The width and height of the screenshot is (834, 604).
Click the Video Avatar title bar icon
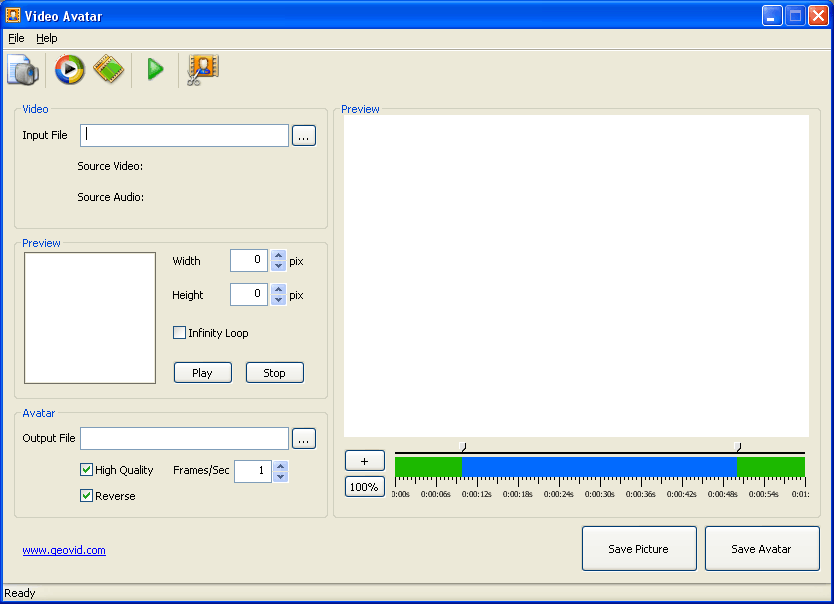13,15
